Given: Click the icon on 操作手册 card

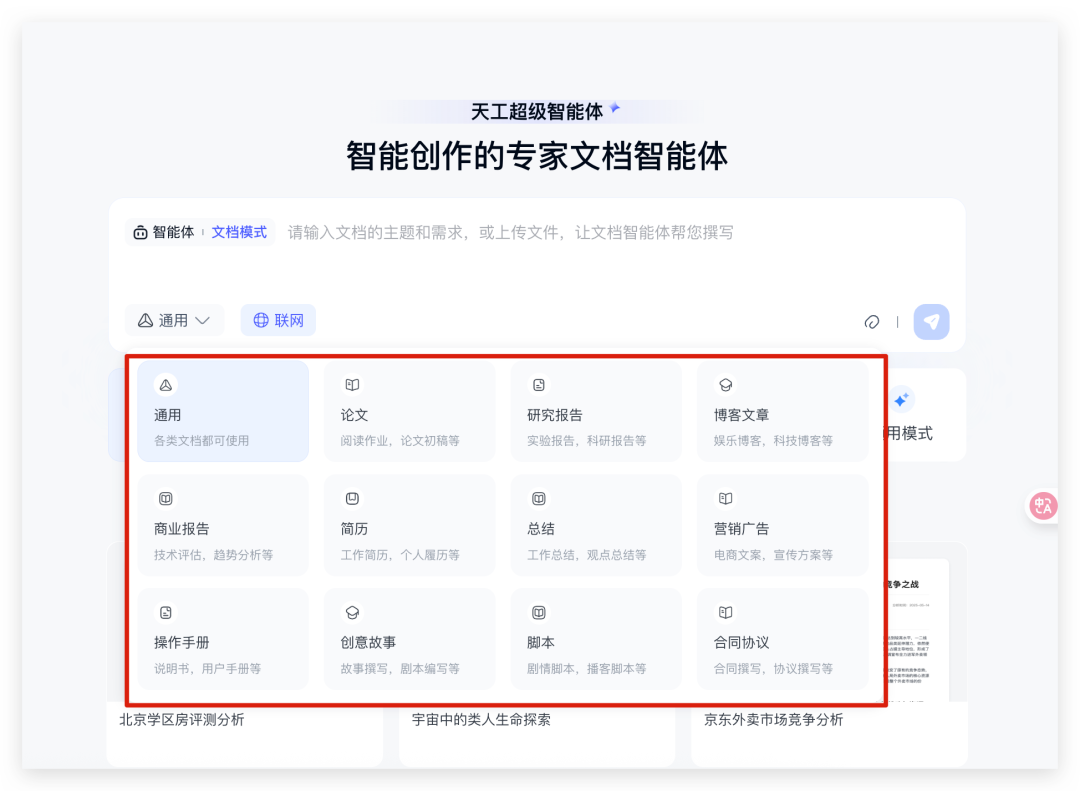Looking at the screenshot, I should [166, 613].
